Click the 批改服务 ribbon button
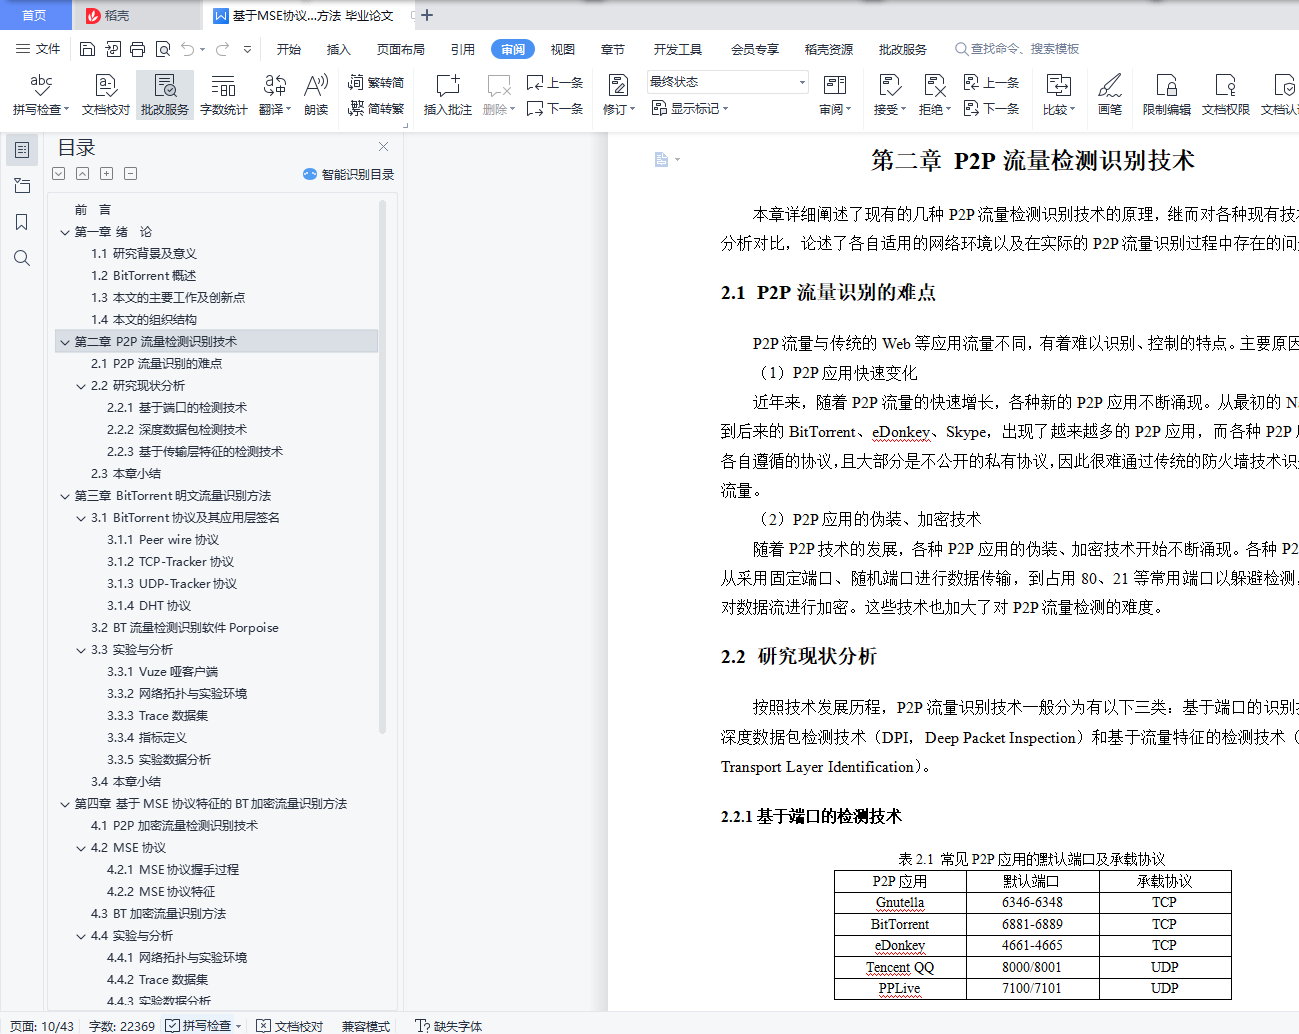This screenshot has height=1034, width=1299. pos(165,94)
